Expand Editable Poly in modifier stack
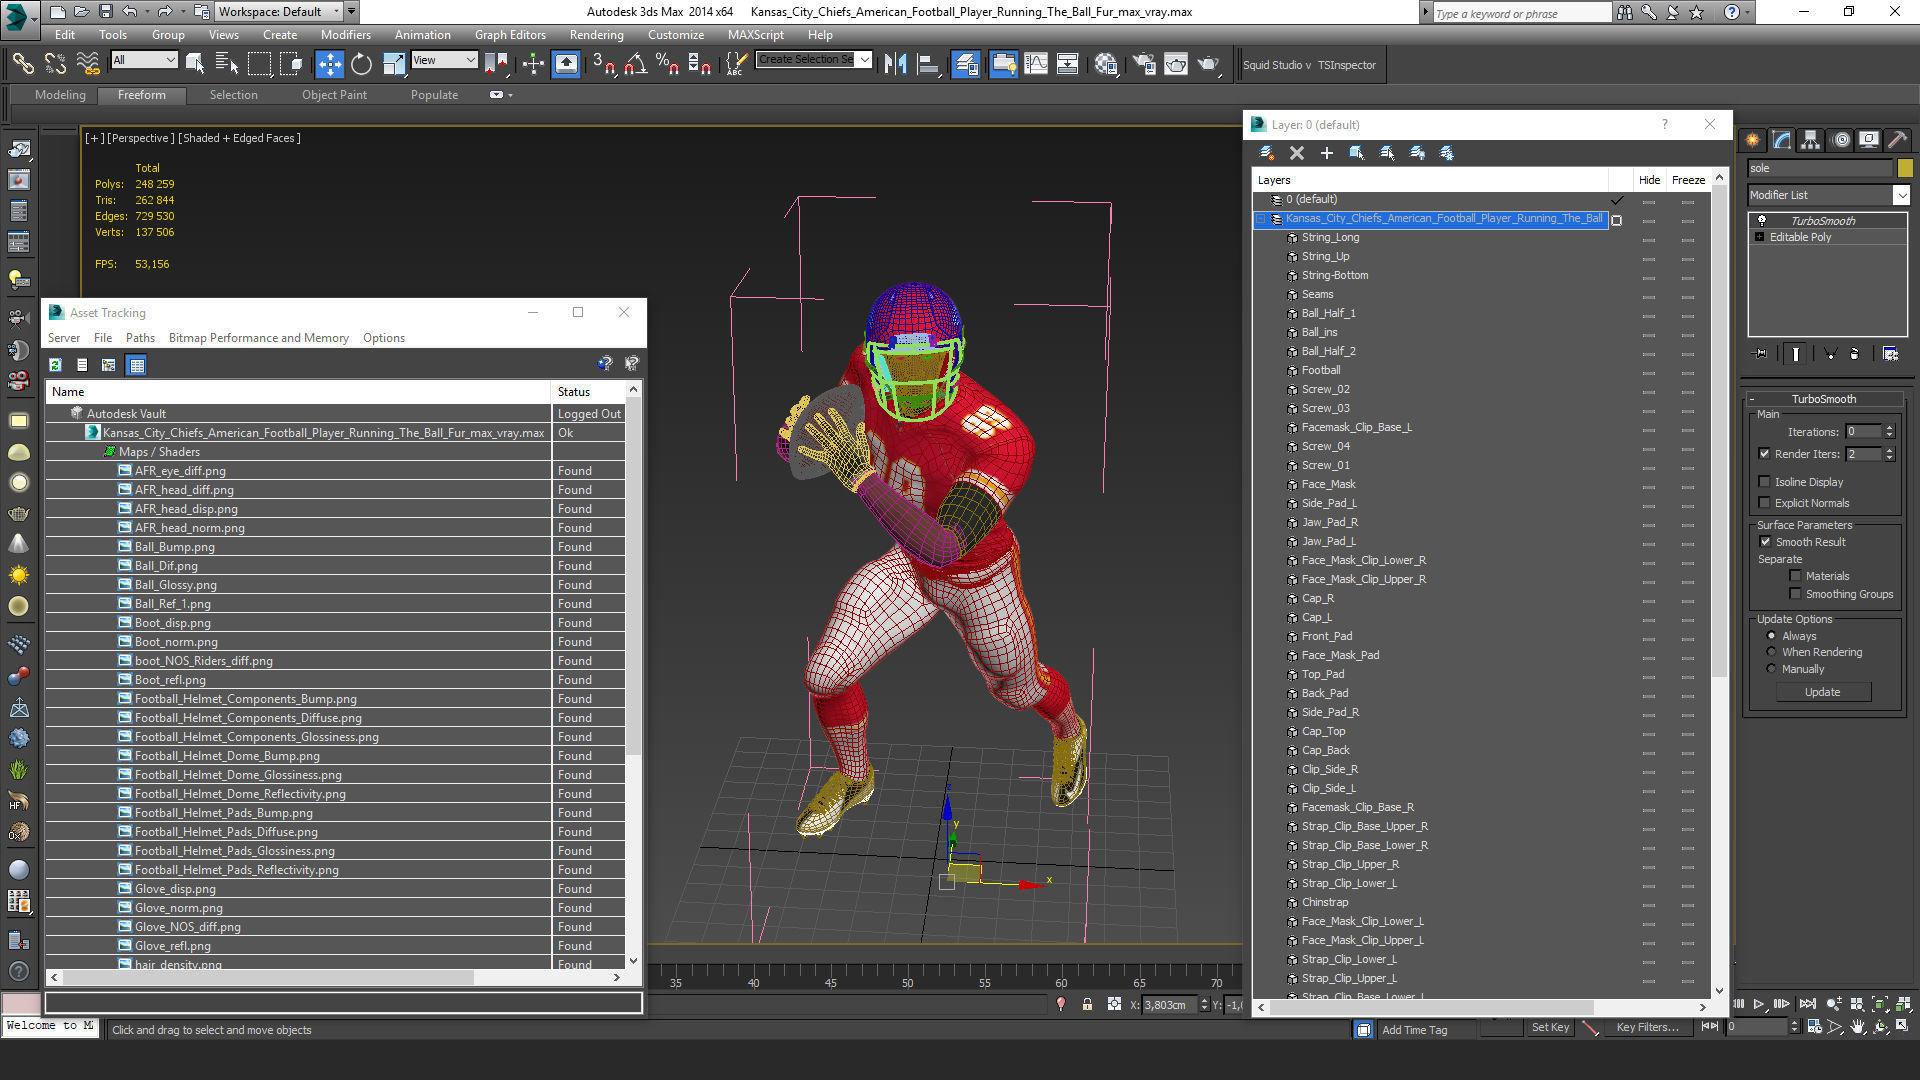 point(1759,237)
